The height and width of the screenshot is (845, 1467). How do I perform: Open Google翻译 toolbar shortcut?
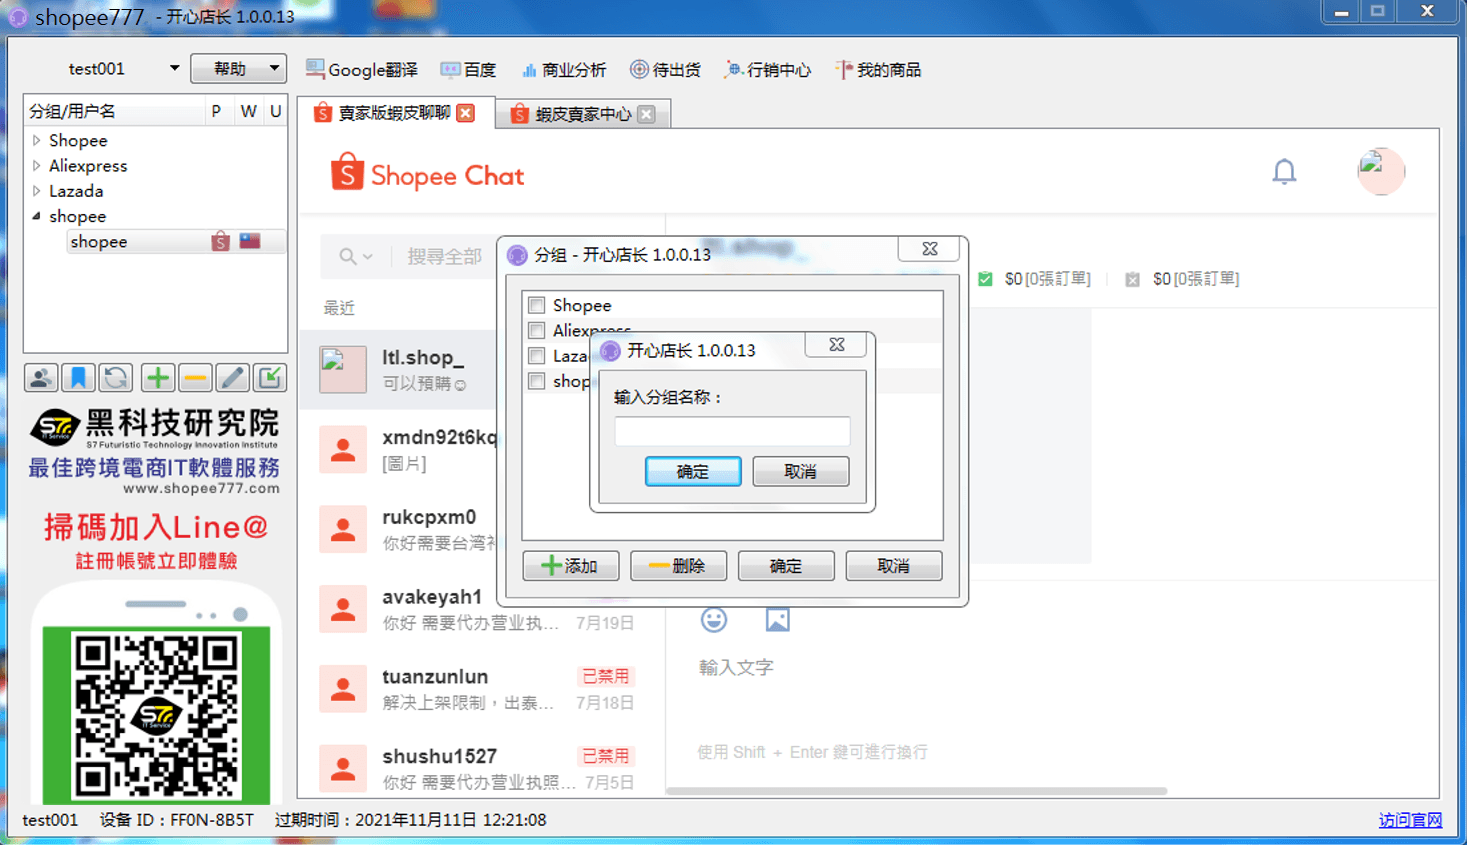pos(362,69)
